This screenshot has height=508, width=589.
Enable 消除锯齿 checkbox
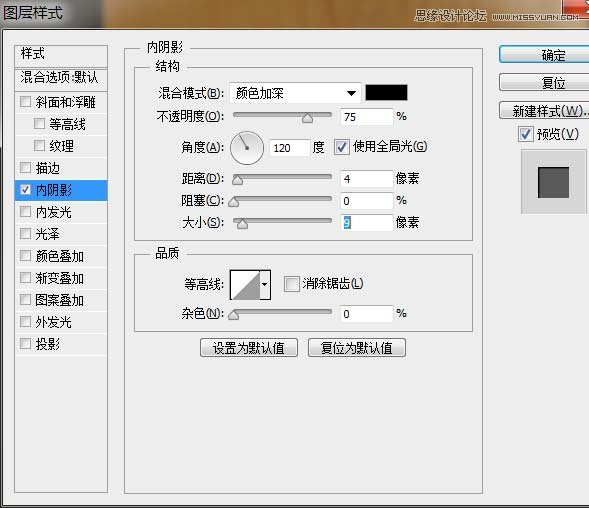coord(291,284)
